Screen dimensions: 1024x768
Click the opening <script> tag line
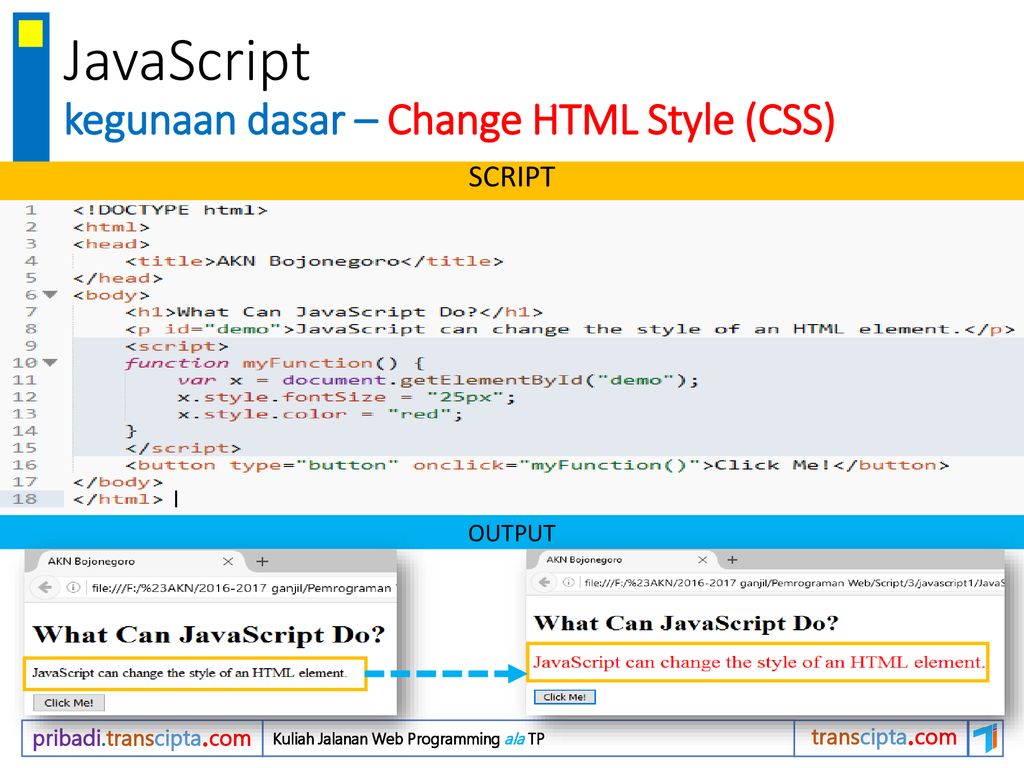(x=177, y=346)
